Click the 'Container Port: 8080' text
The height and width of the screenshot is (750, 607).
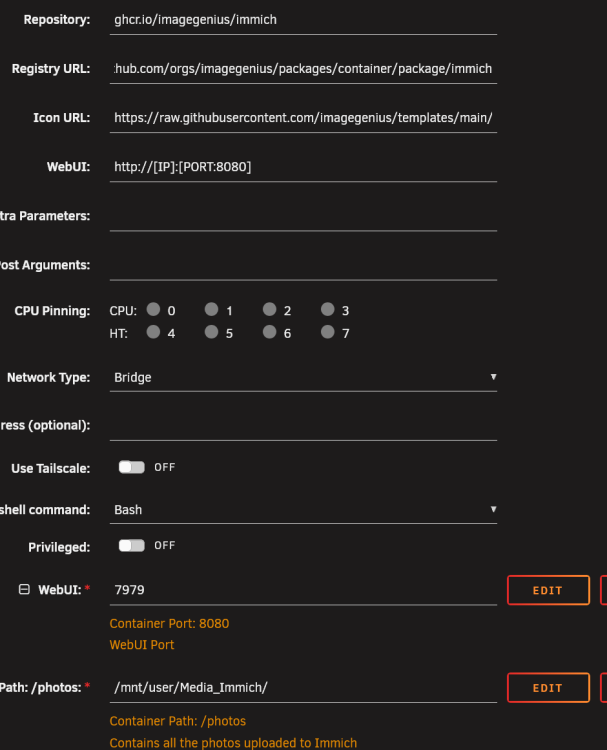click(x=169, y=624)
